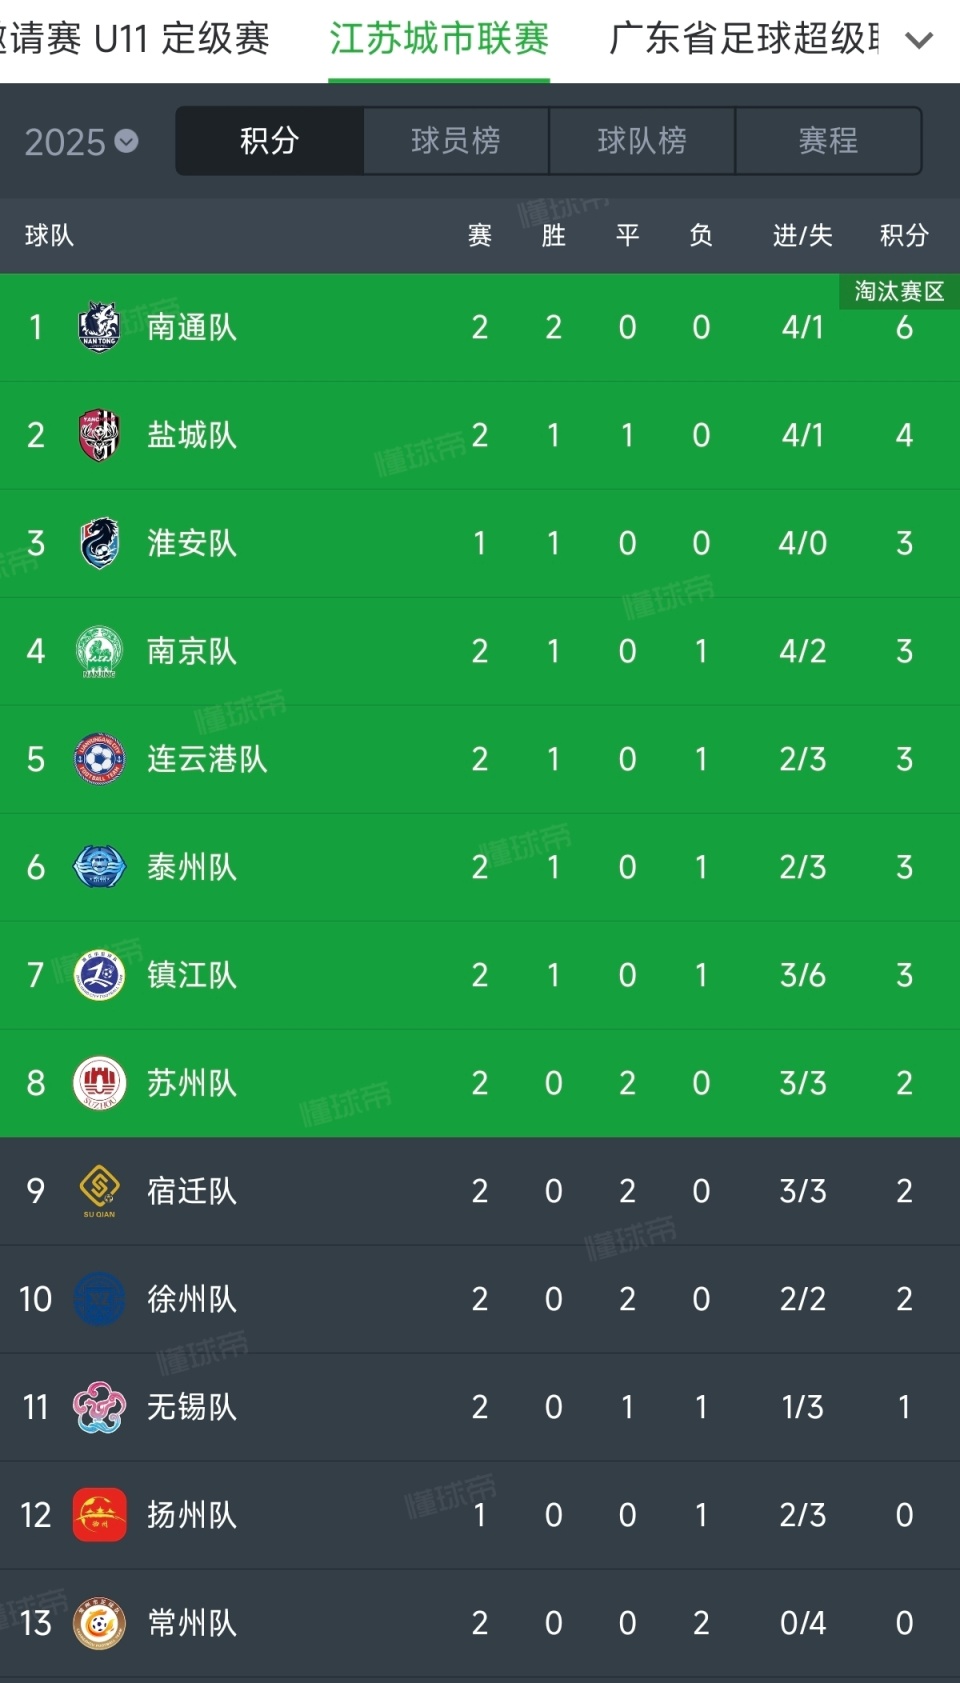Open the Suzhou team round badge
The width and height of the screenshot is (960, 1683).
[99, 1083]
